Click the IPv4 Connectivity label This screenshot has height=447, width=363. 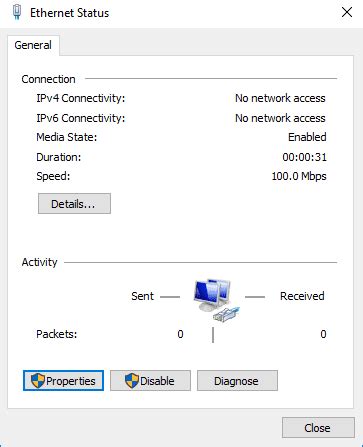click(81, 98)
